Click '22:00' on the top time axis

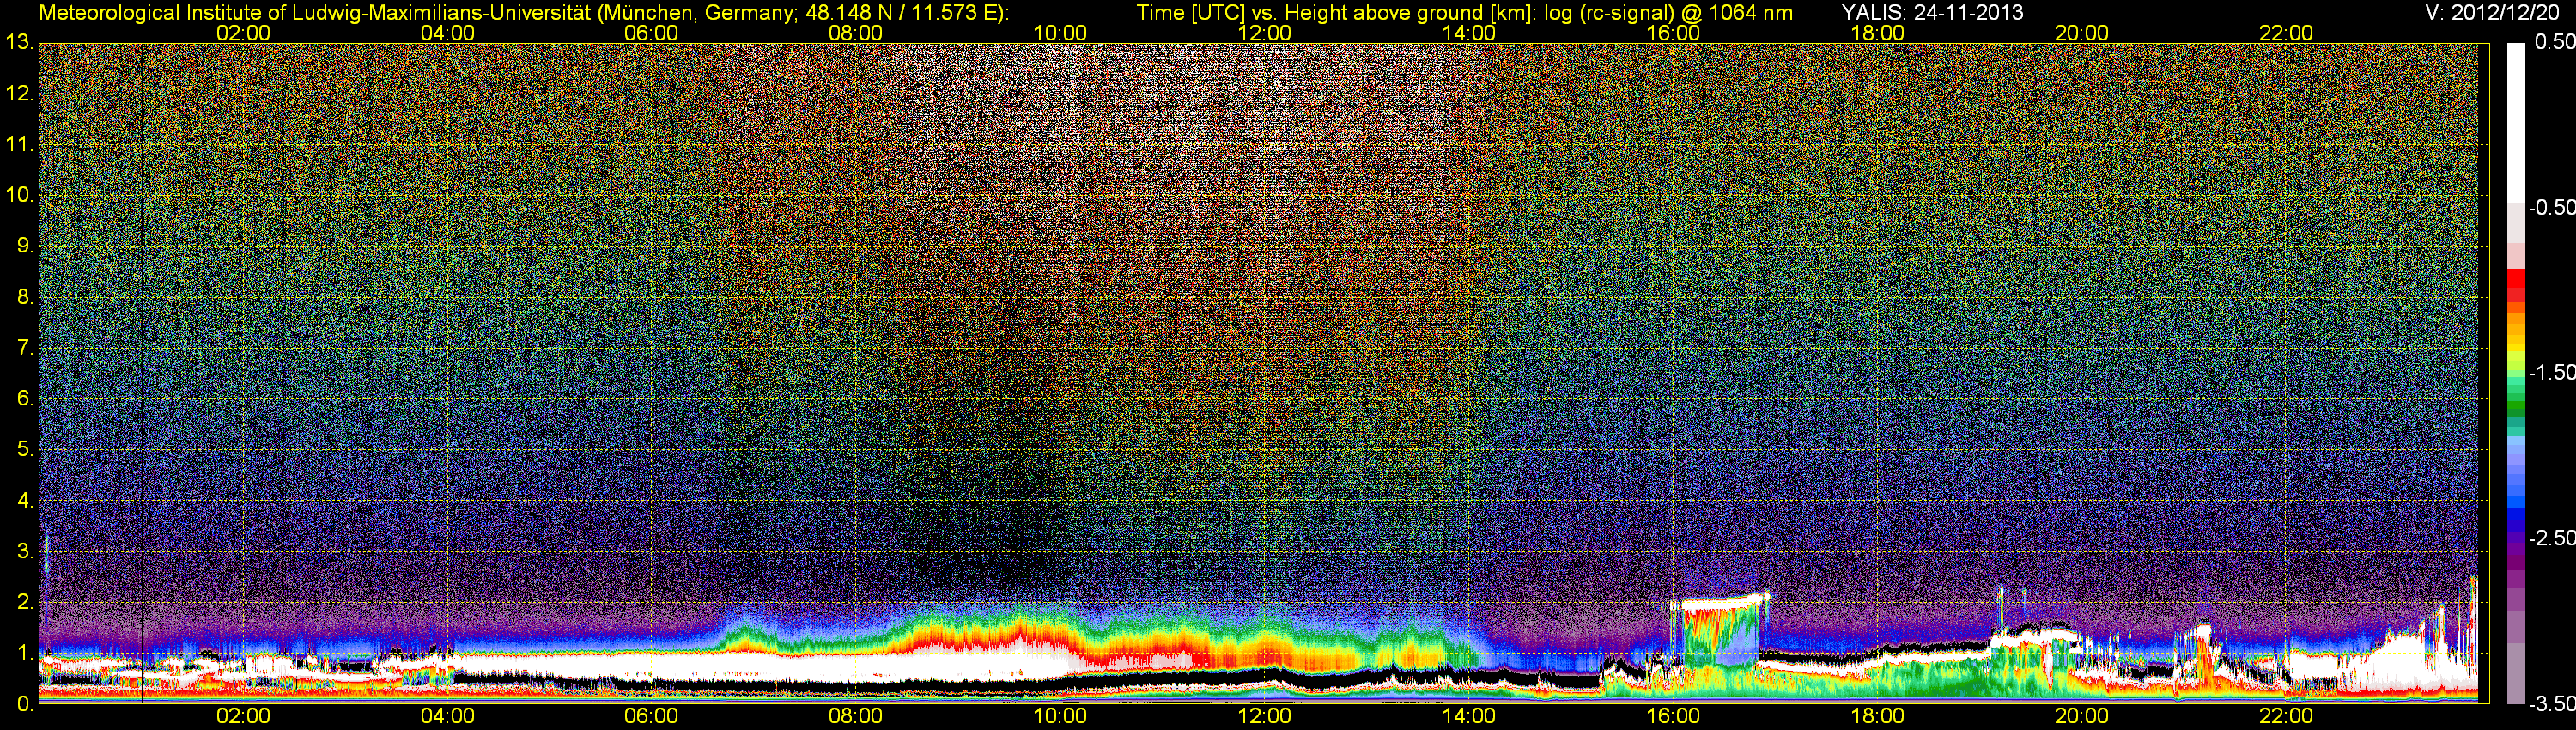[x=2286, y=33]
